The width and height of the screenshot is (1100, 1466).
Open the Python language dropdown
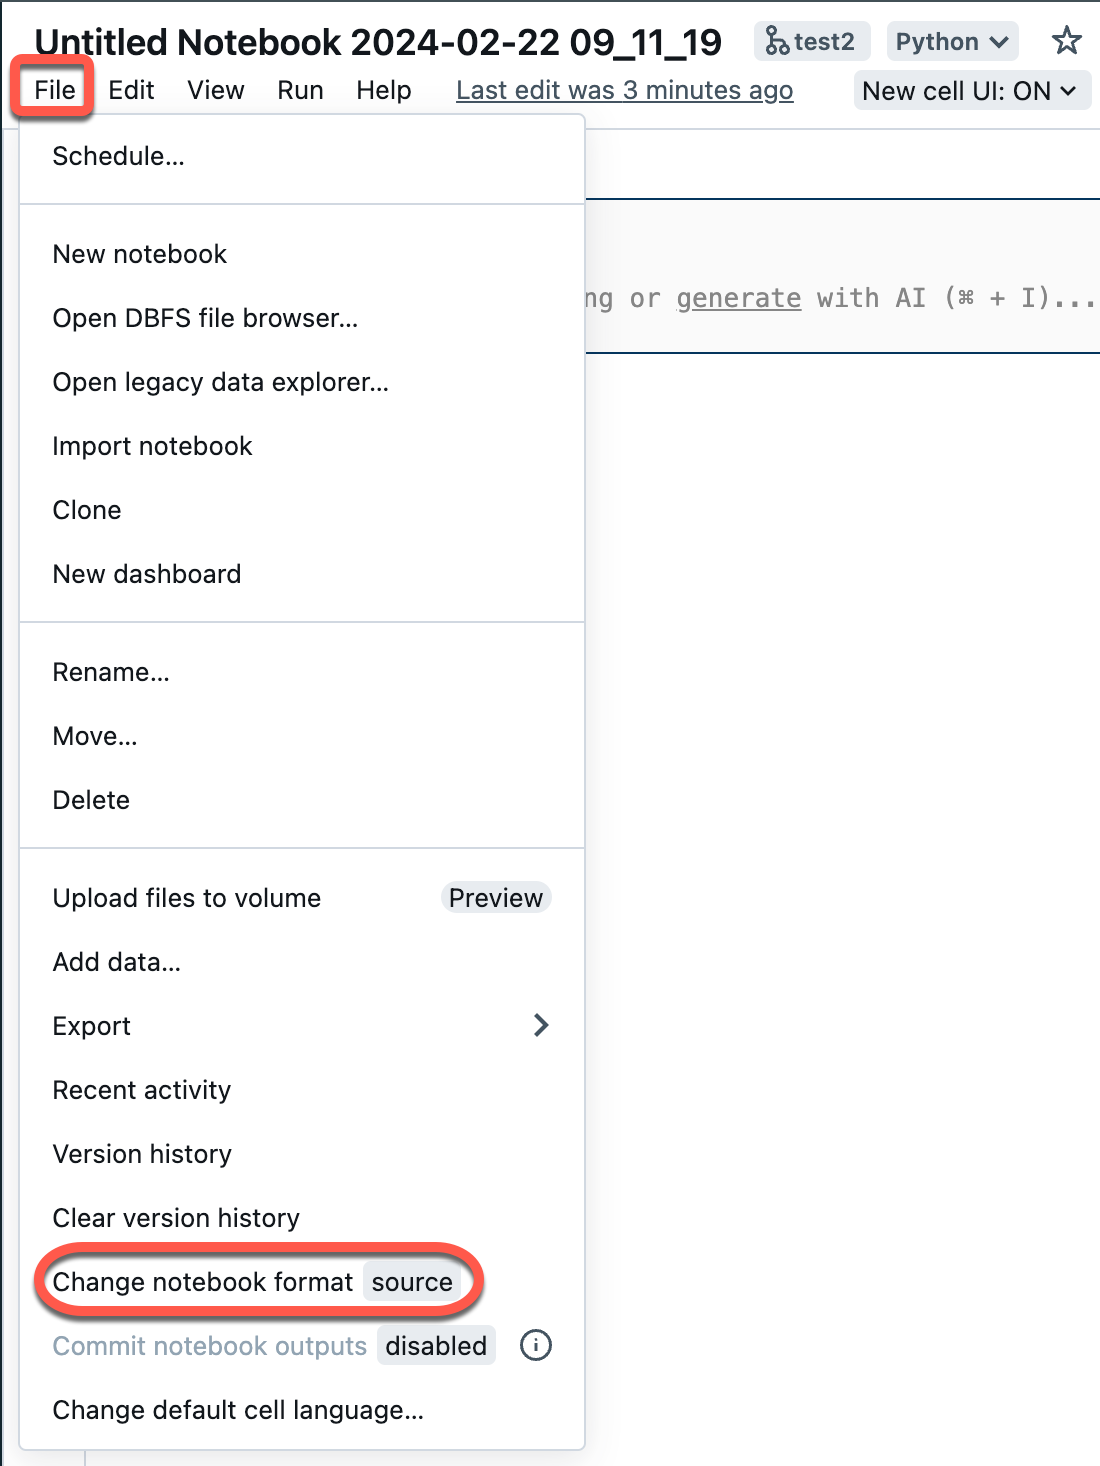pyautogui.click(x=952, y=41)
